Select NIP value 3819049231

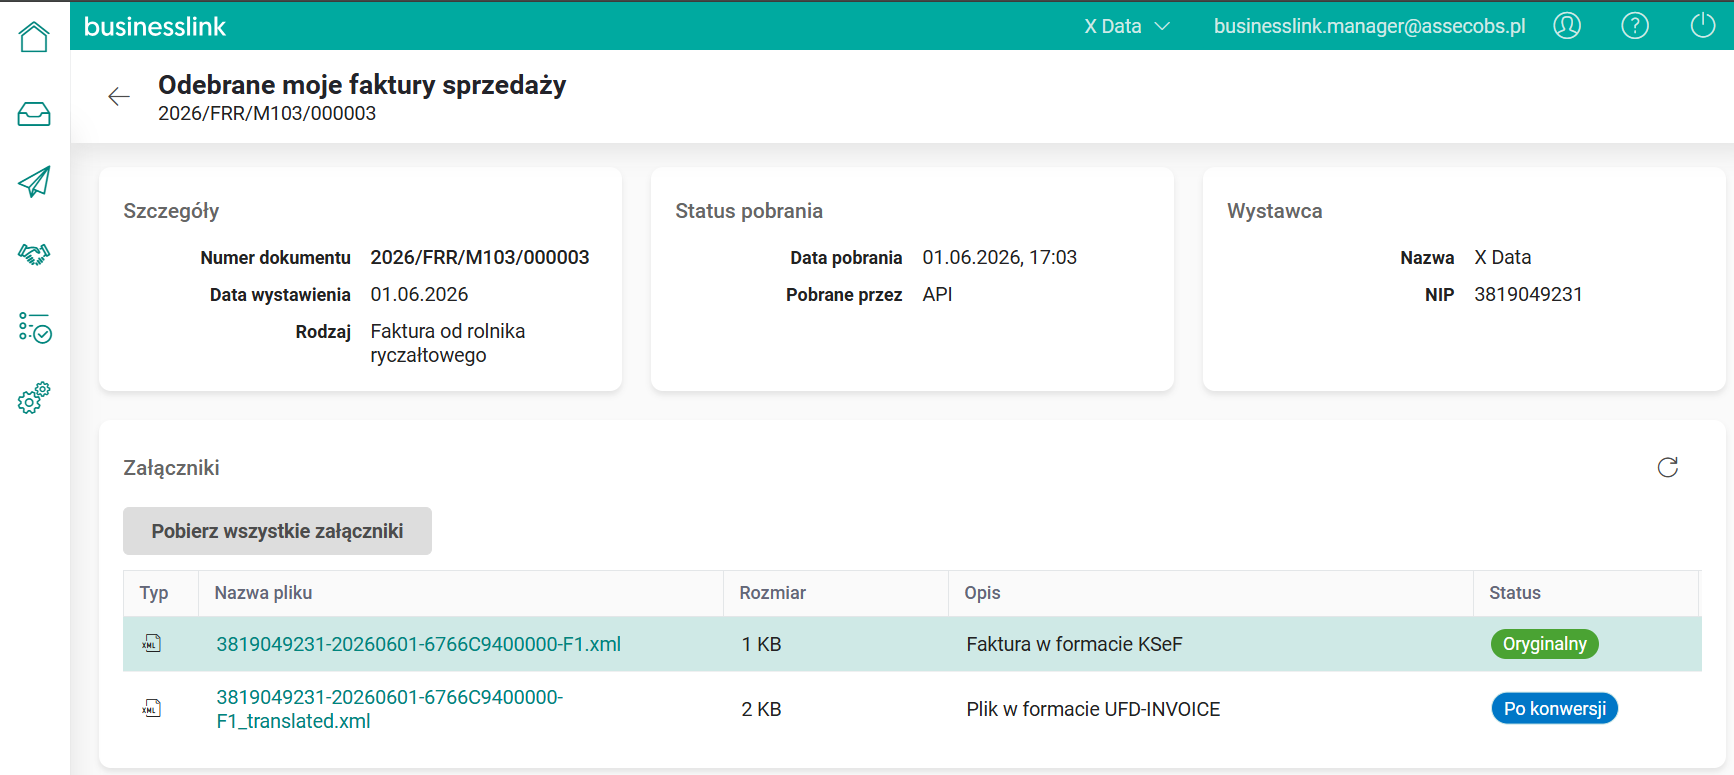point(1528,294)
